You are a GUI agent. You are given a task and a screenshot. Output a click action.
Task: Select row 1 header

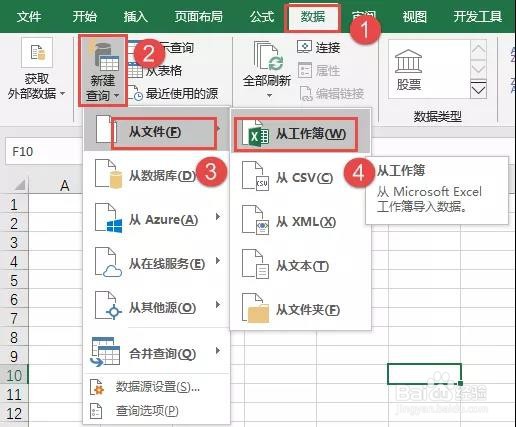(x=14, y=204)
